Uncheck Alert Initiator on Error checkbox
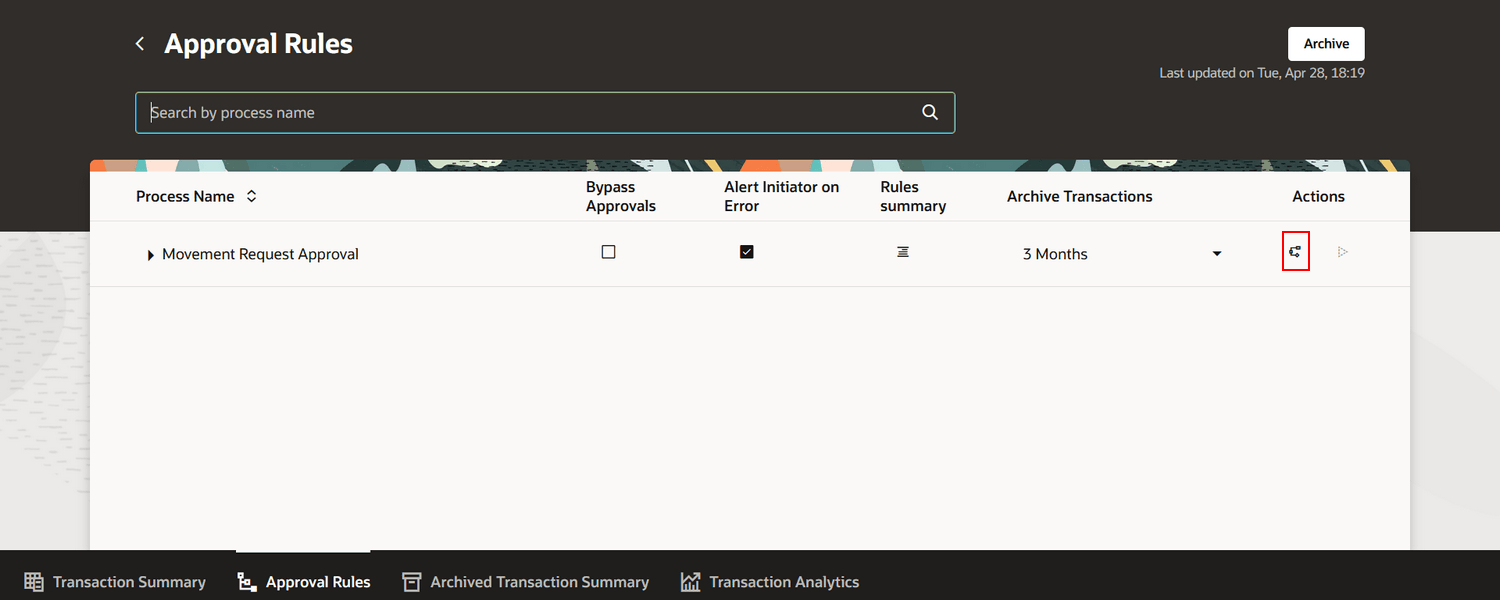 746,252
